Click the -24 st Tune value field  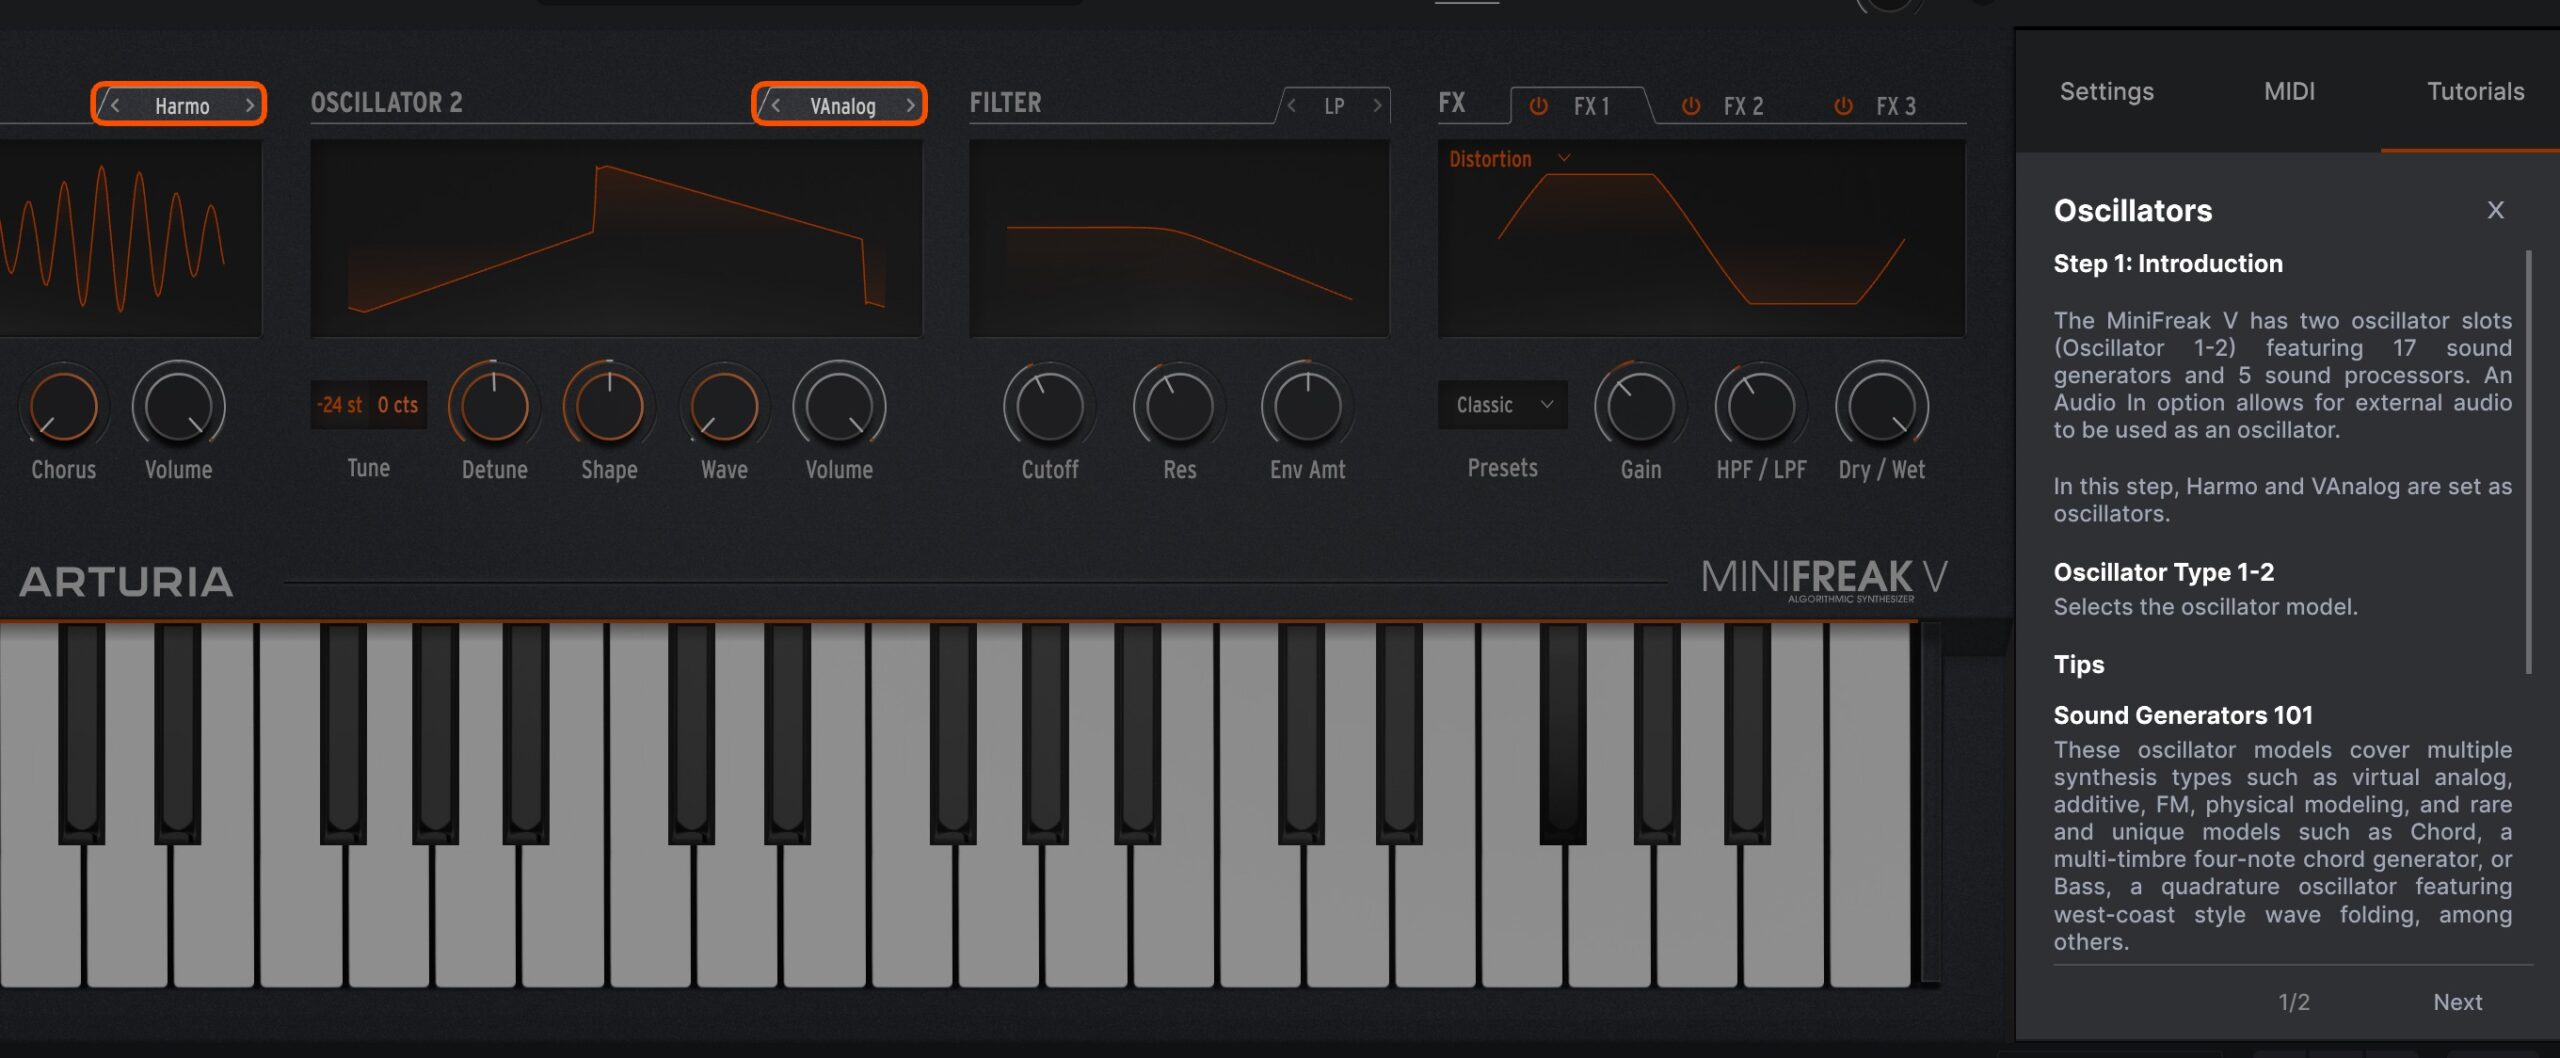pyautogui.click(x=340, y=405)
